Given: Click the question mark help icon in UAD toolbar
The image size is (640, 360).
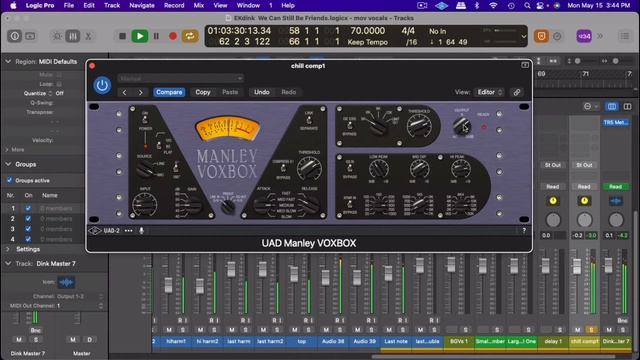Looking at the screenshot, I should (524, 231).
